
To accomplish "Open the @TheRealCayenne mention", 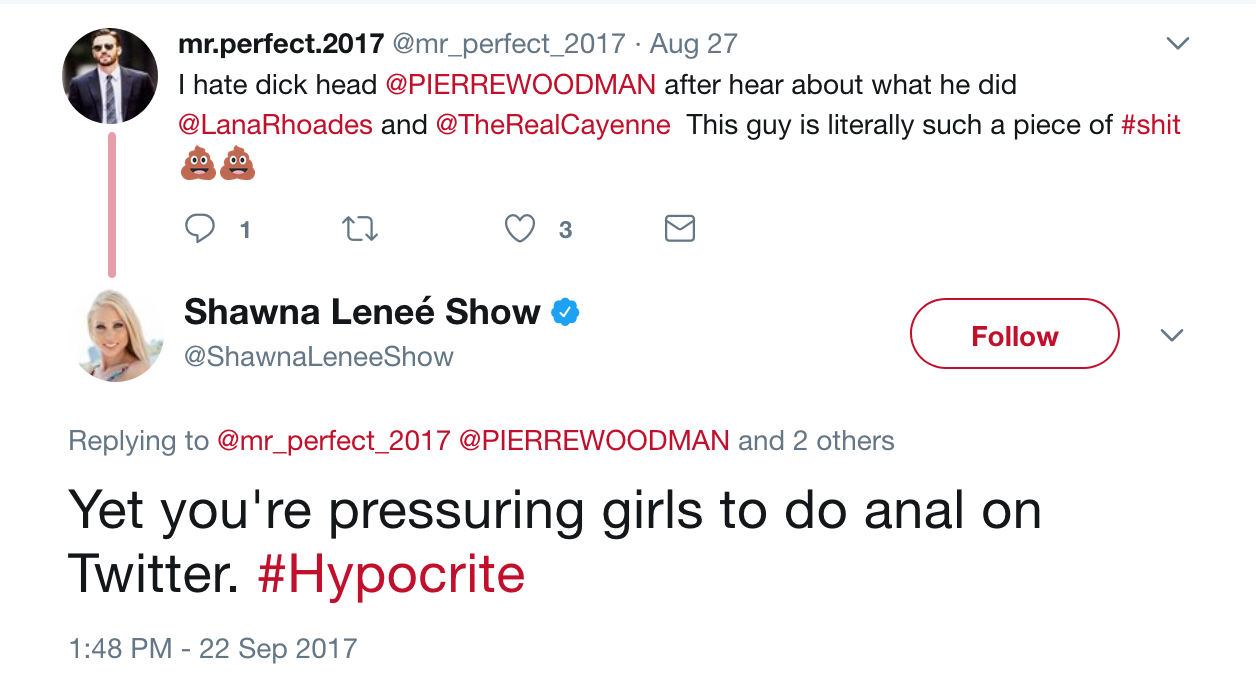I will [553, 125].
